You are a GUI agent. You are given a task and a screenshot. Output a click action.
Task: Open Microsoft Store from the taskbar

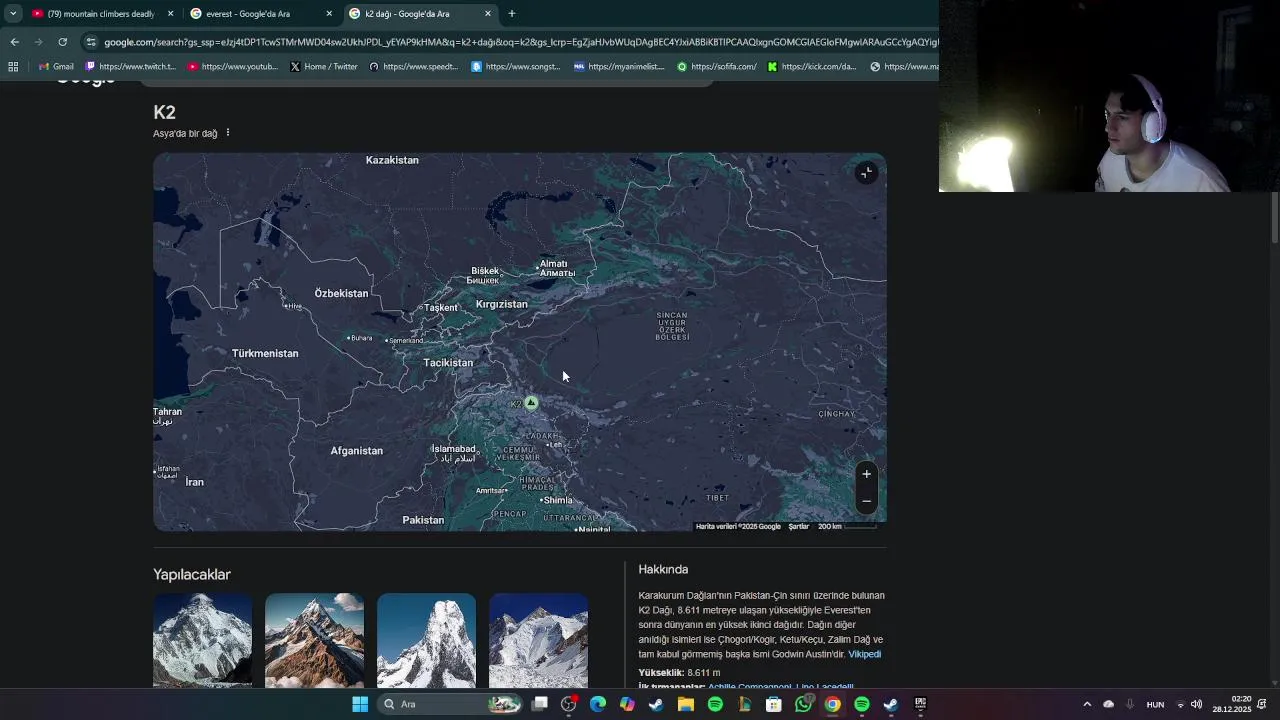click(x=774, y=704)
